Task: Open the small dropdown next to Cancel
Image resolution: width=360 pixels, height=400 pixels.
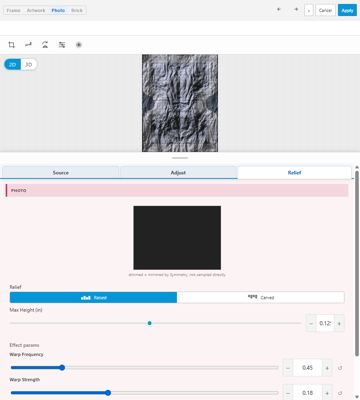Action: (x=309, y=10)
